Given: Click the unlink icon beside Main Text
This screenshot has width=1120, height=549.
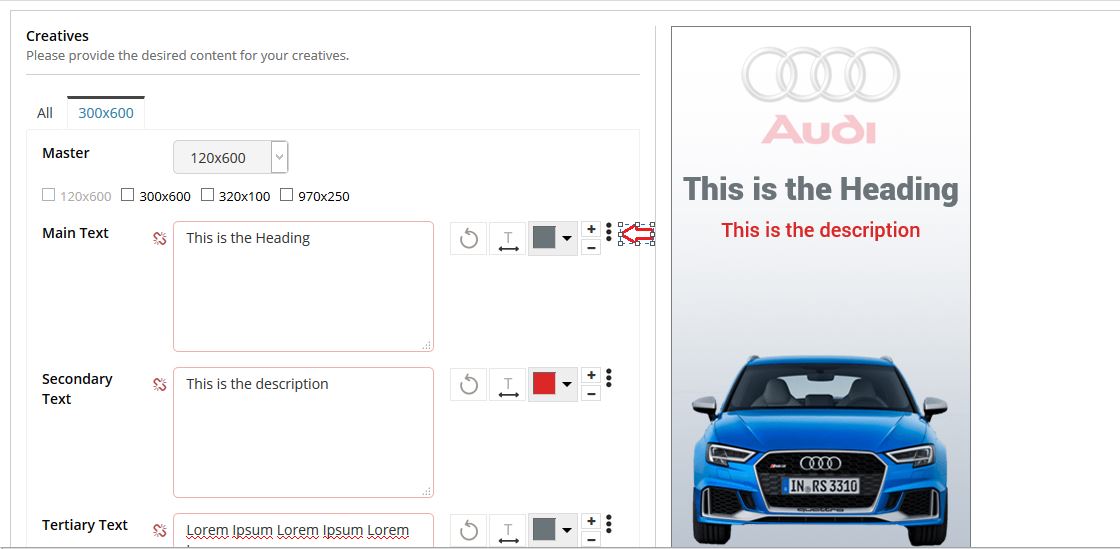Looking at the screenshot, I should (x=160, y=238).
